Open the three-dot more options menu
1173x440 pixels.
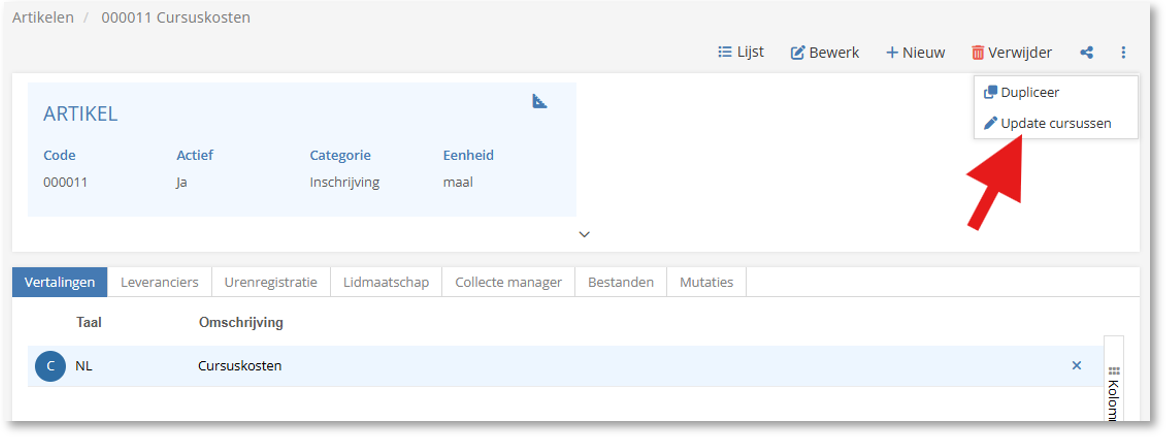coord(1123,53)
